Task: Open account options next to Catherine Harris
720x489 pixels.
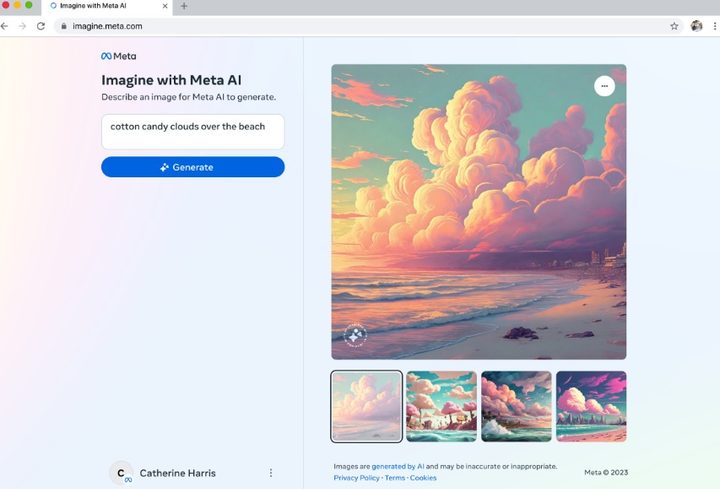Action: (271, 473)
